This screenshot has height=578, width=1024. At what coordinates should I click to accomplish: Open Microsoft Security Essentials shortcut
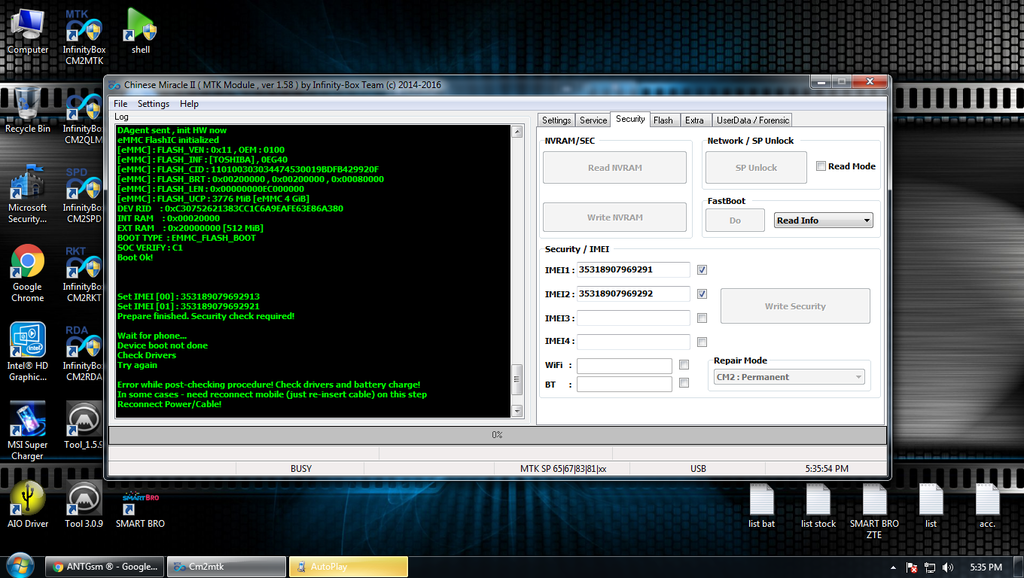pos(27,194)
